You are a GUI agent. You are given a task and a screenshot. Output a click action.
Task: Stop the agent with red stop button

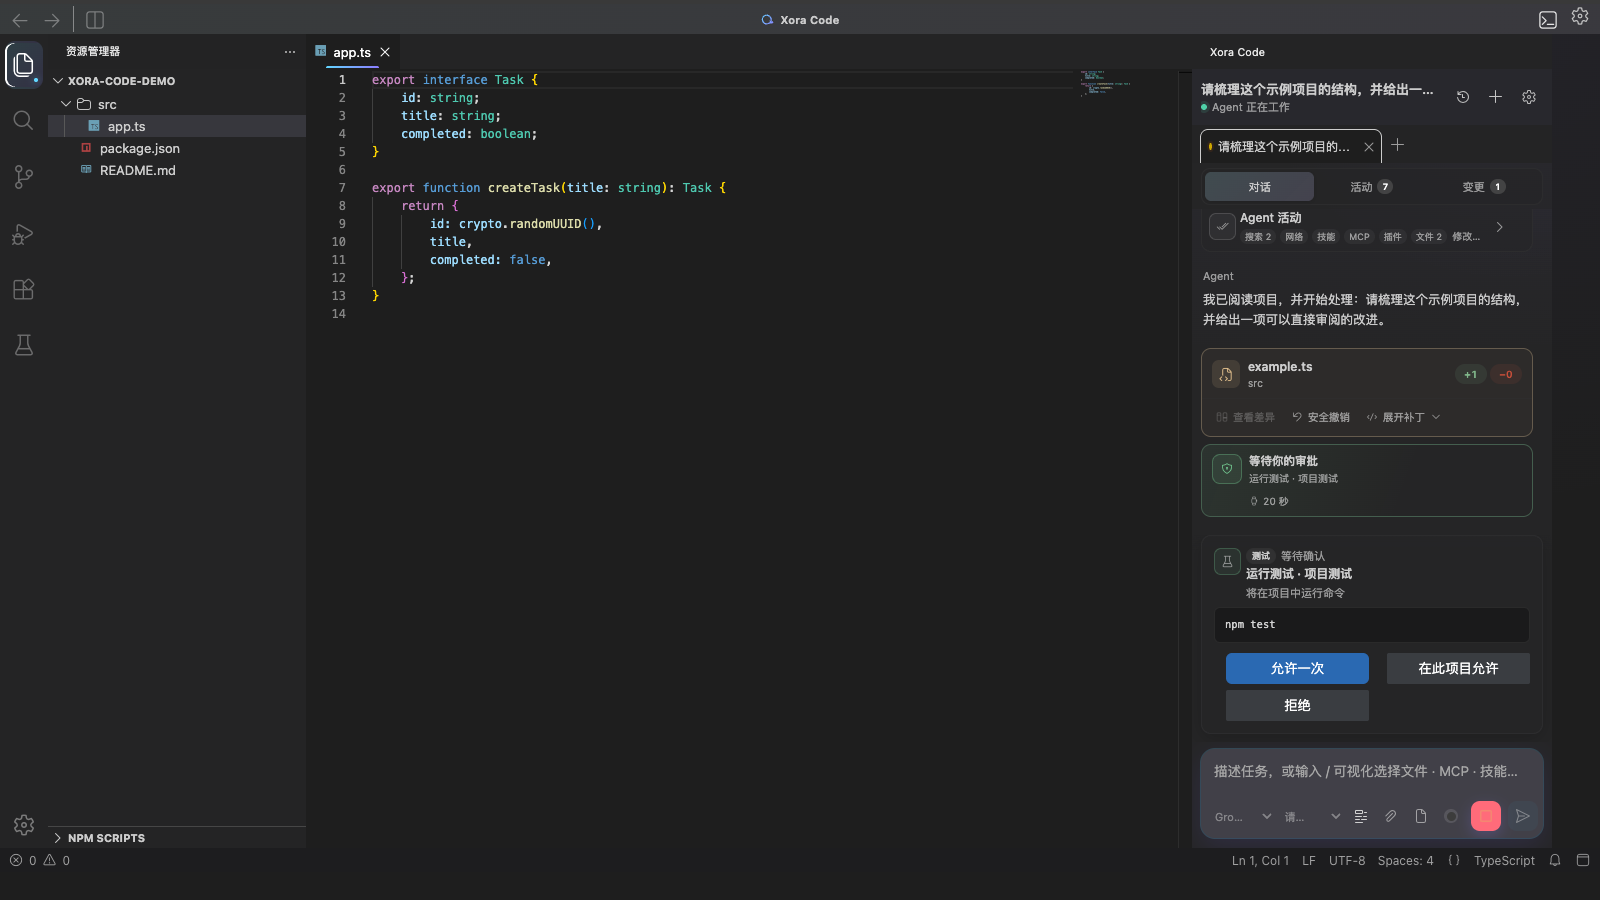click(x=1486, y=817)
